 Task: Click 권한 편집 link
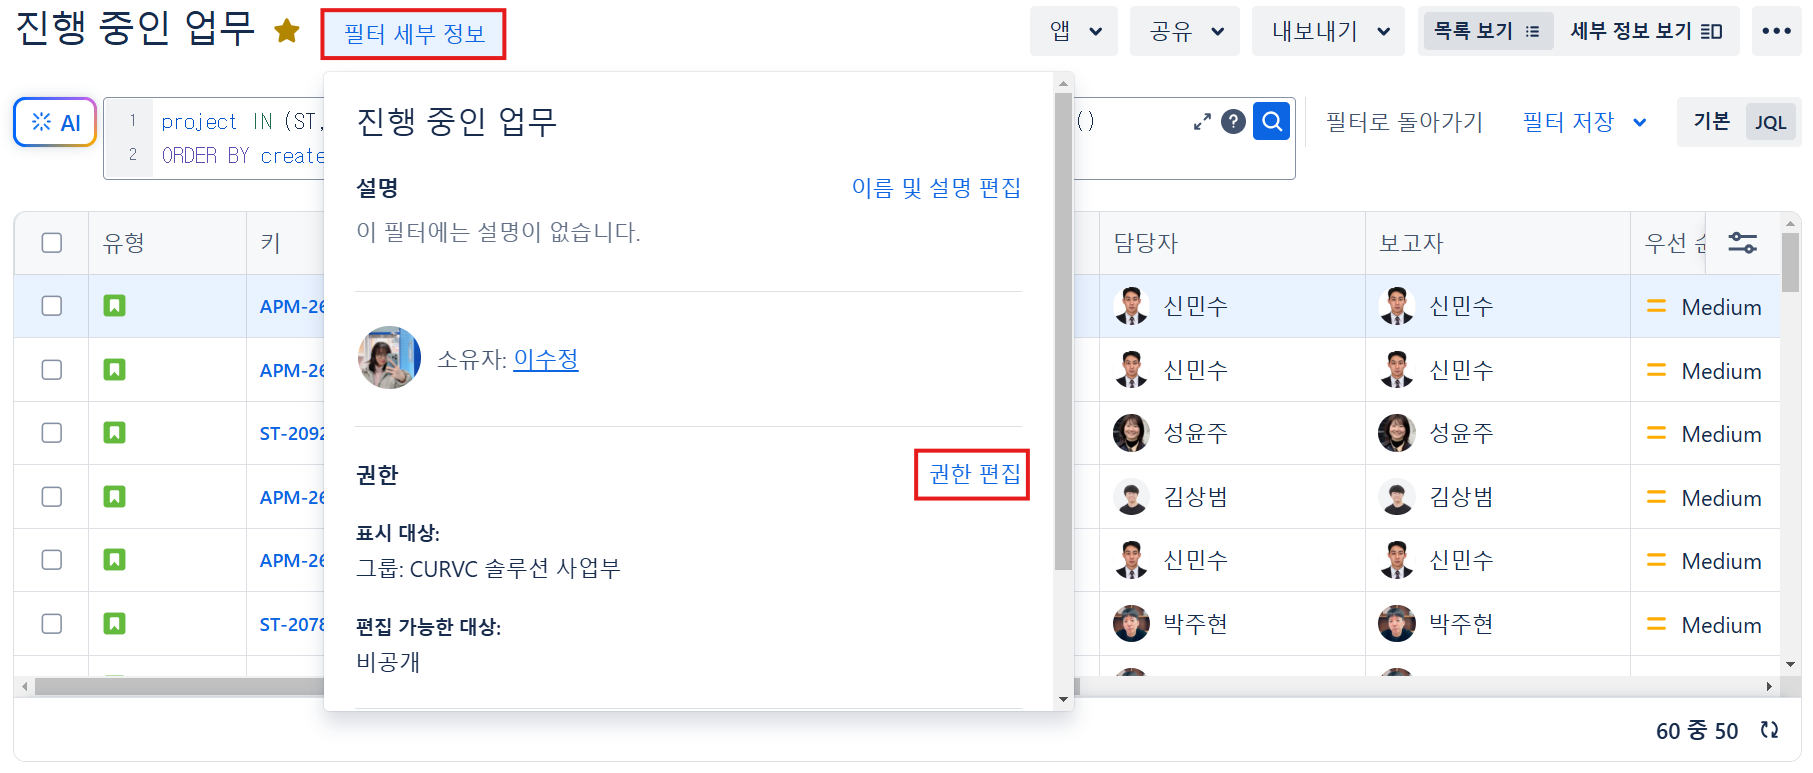point(974,474)
